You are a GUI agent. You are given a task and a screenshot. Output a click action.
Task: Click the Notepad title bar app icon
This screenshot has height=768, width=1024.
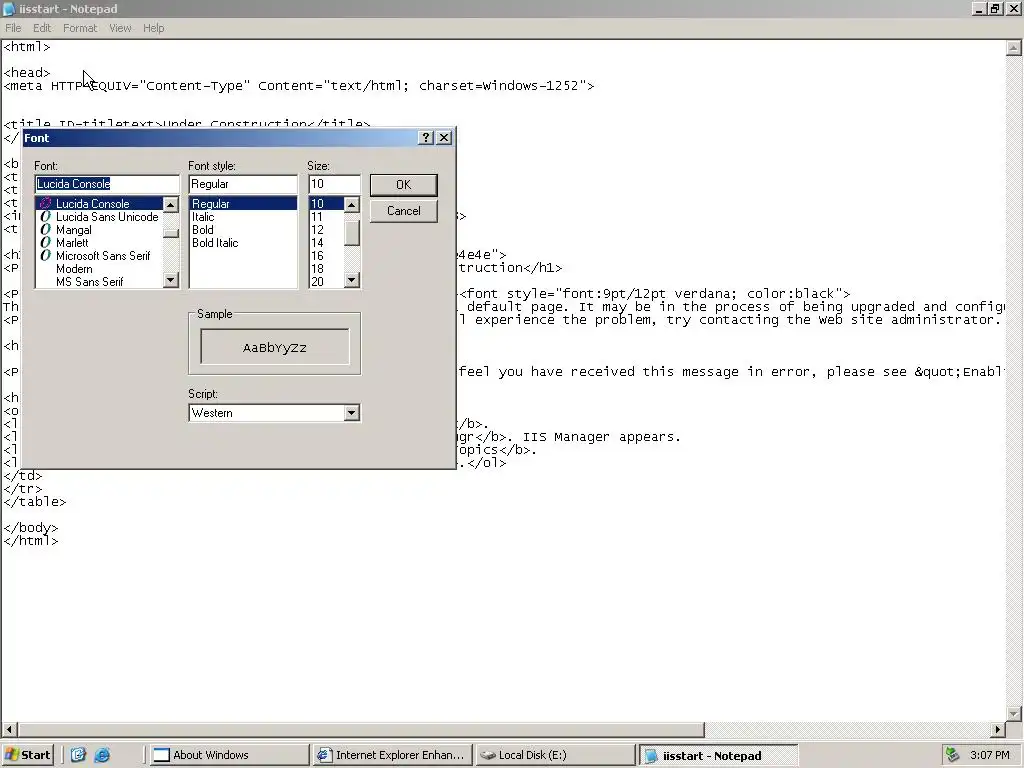click(9, 8)
